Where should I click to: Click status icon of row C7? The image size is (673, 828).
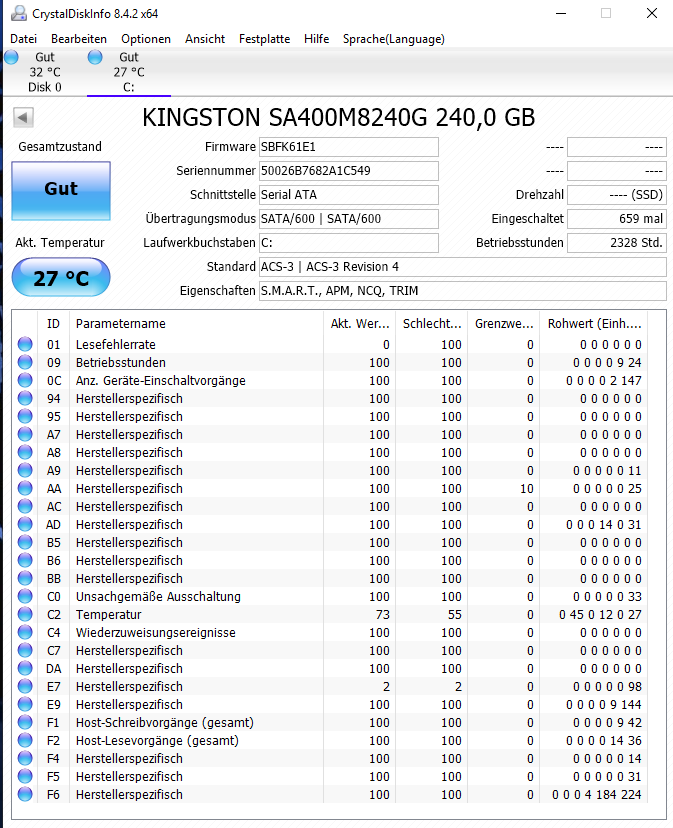click(25, 650)
